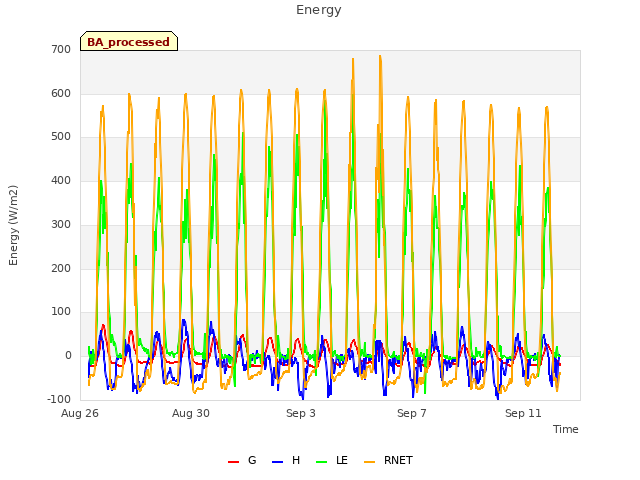Click the 0 y-axis tick label
640x480 pixels.
68,356
